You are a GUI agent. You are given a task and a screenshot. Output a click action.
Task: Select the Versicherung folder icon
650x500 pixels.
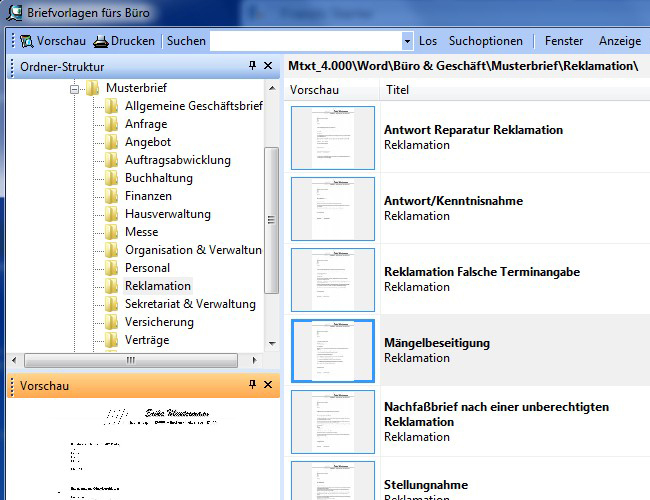click(x=112, y=322)
